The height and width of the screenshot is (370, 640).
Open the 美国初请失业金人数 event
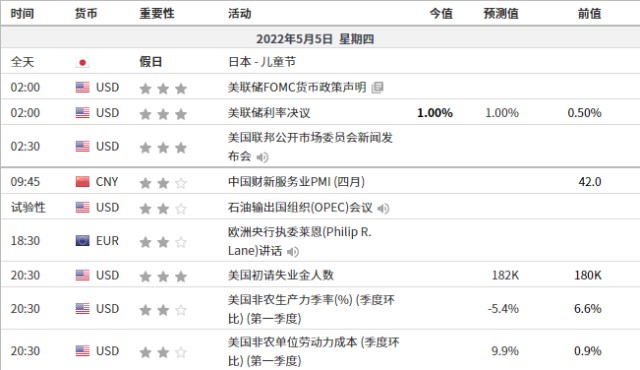click(281, 275)
